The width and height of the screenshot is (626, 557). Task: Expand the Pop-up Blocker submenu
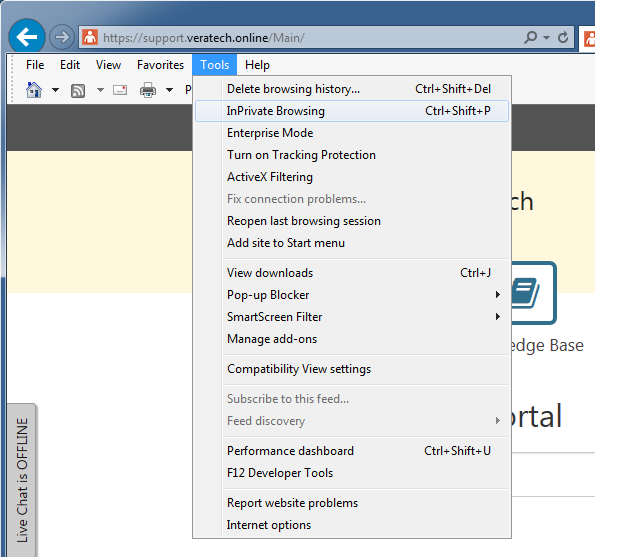click(352, 295)
